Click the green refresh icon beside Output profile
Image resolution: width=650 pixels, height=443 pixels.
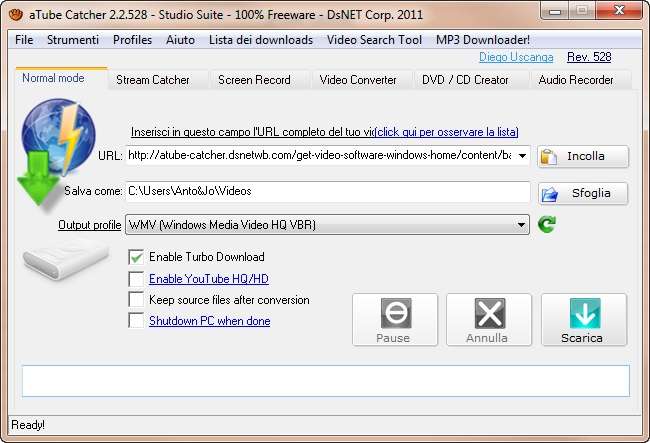pyautogui.click(x=546, y=225)
